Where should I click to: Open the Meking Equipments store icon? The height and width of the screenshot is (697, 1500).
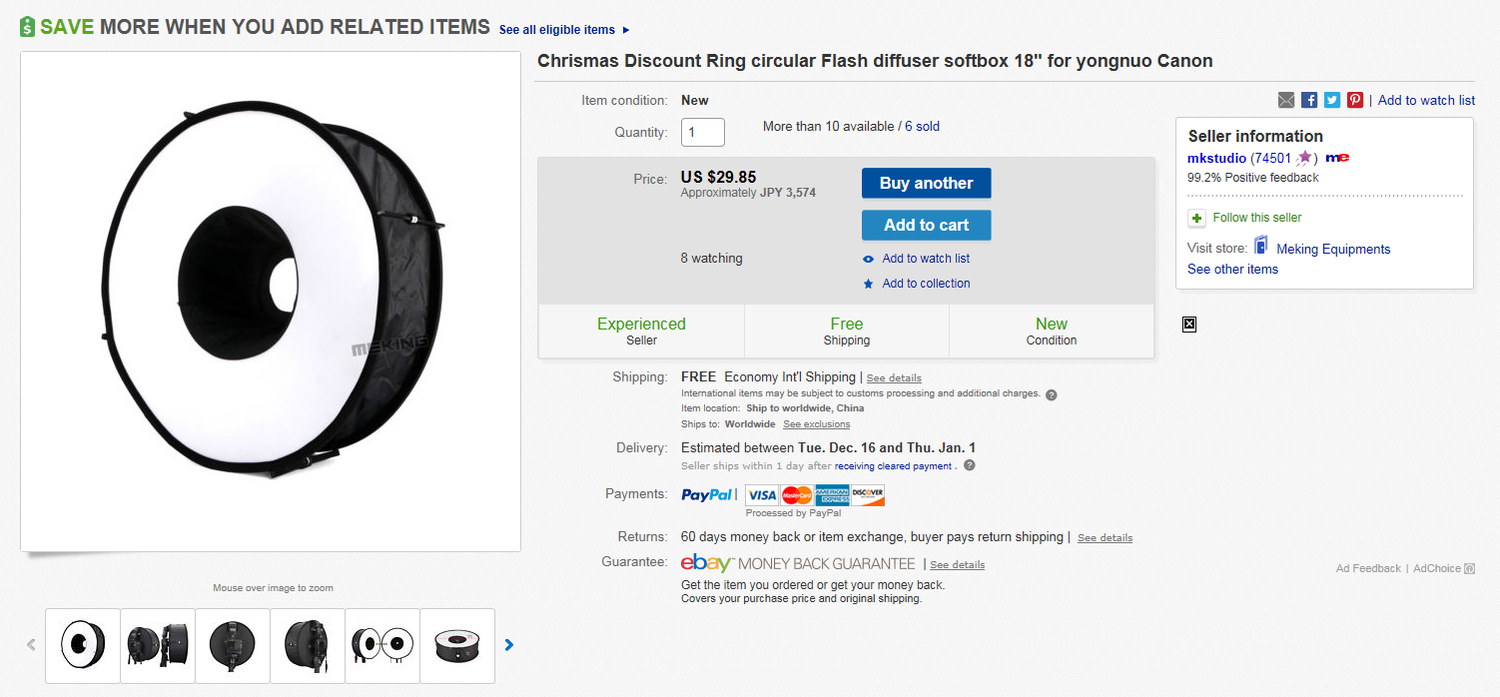point(1261,246)
